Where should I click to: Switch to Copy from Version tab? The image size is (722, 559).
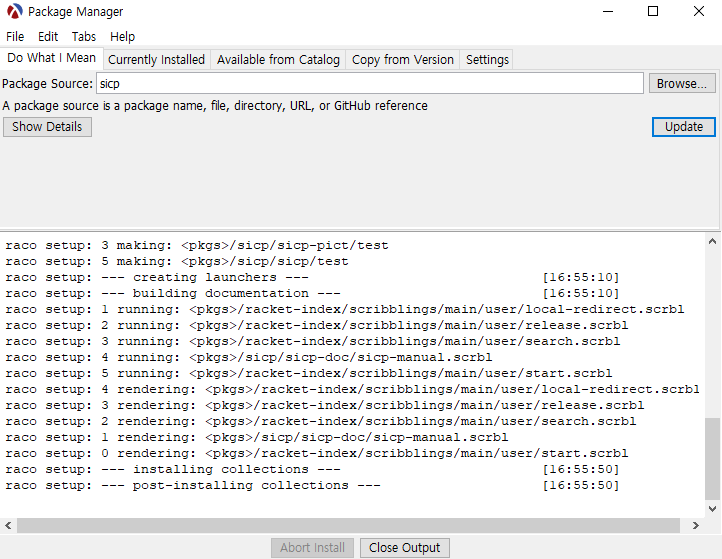pos(403,60)
